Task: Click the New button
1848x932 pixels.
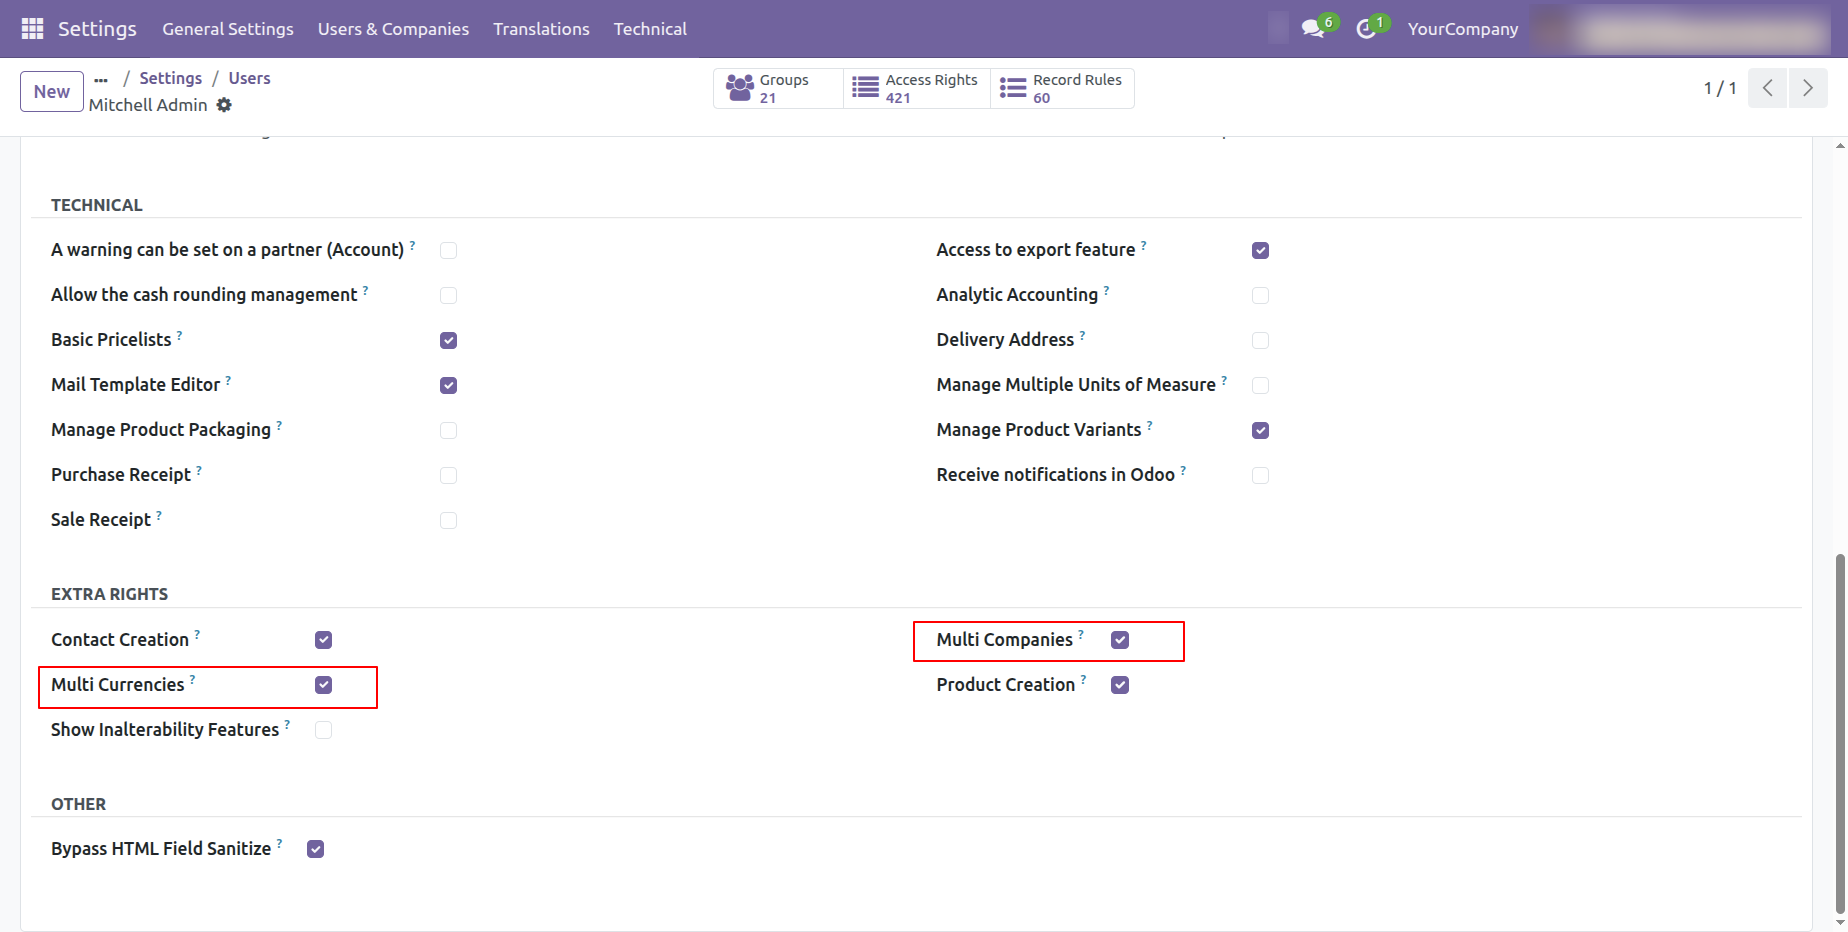Action: tap(52, 92)
